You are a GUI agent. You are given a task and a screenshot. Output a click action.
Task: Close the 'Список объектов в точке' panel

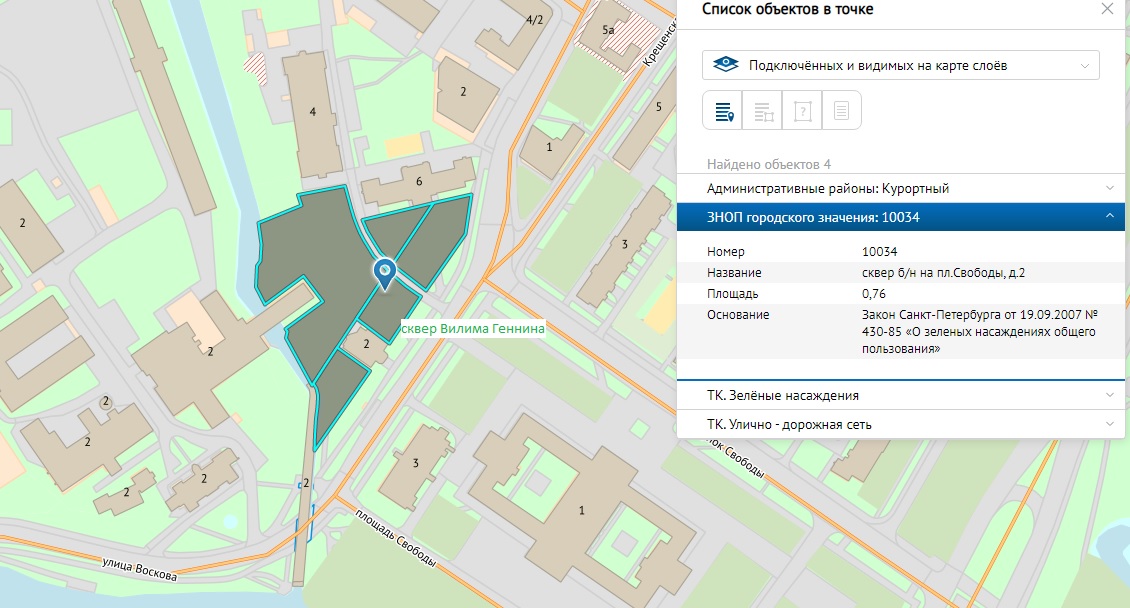pos(1106,9)
